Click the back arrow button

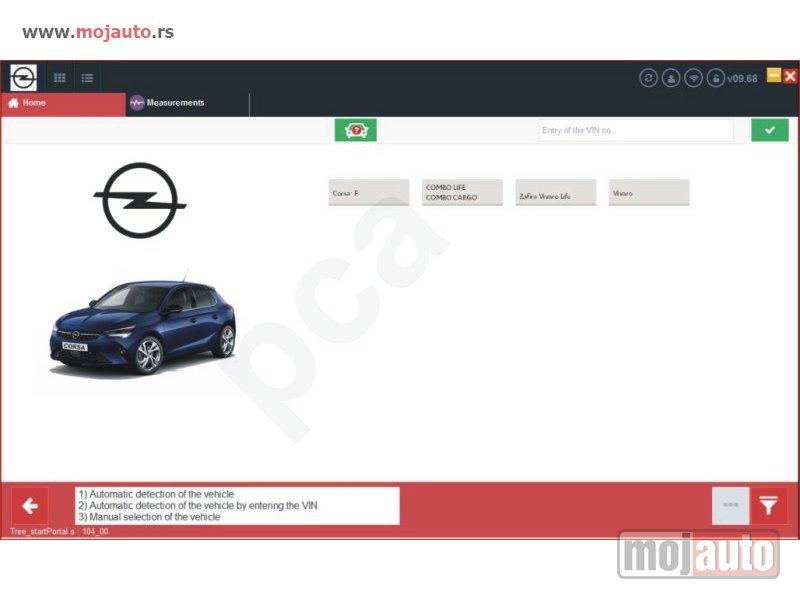[x=30, y=506]
